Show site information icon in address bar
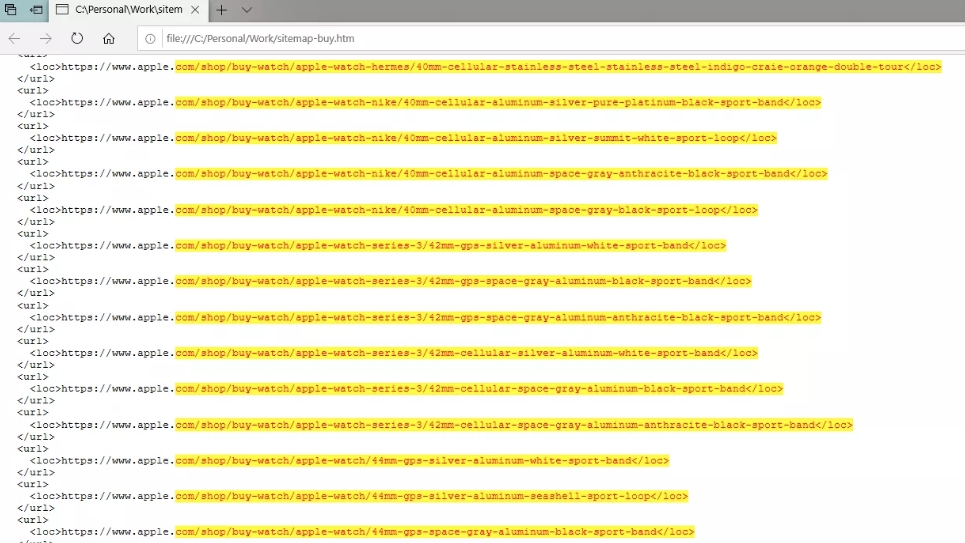The image size is (965, 543). [x=150, y=38]
